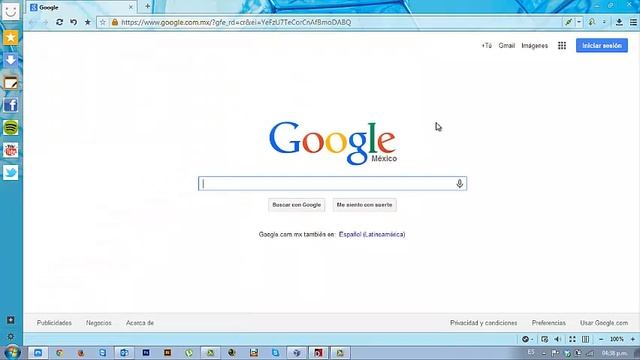Close the Google tab
Screen dimensions: 640x360
(x=131, y=7)
